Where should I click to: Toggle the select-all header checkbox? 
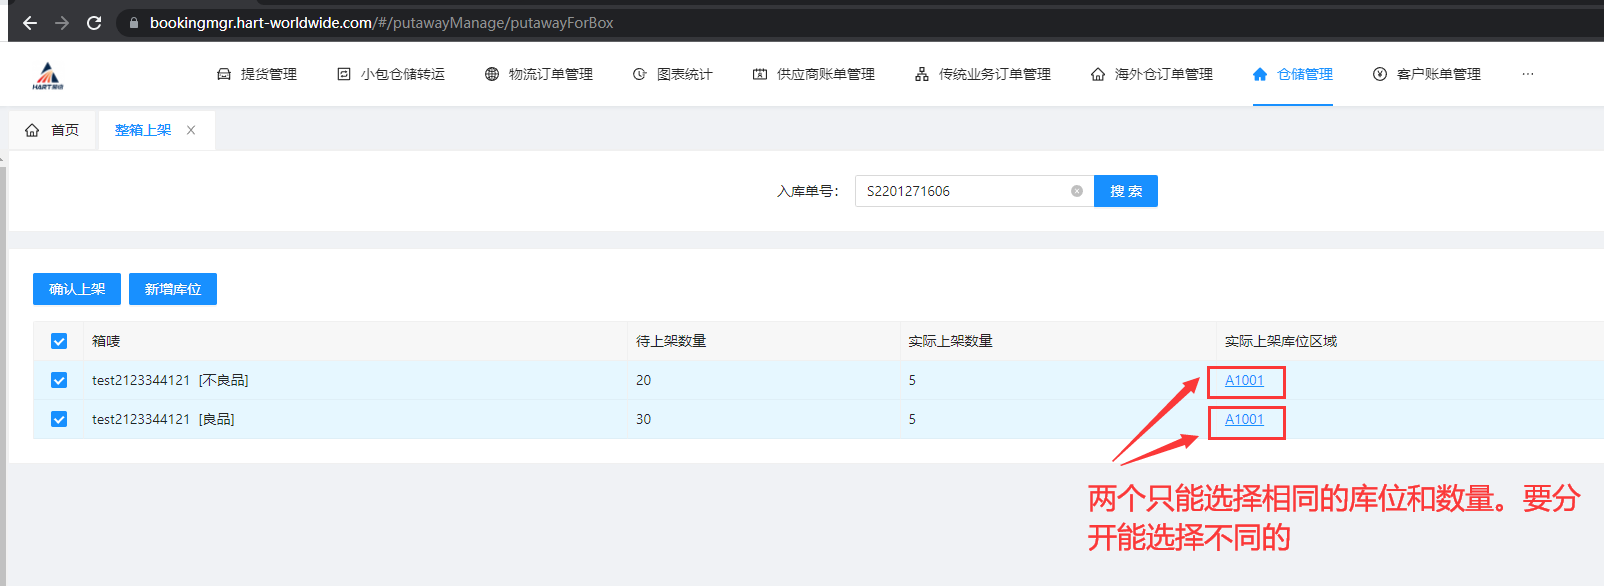click(59, 341)
